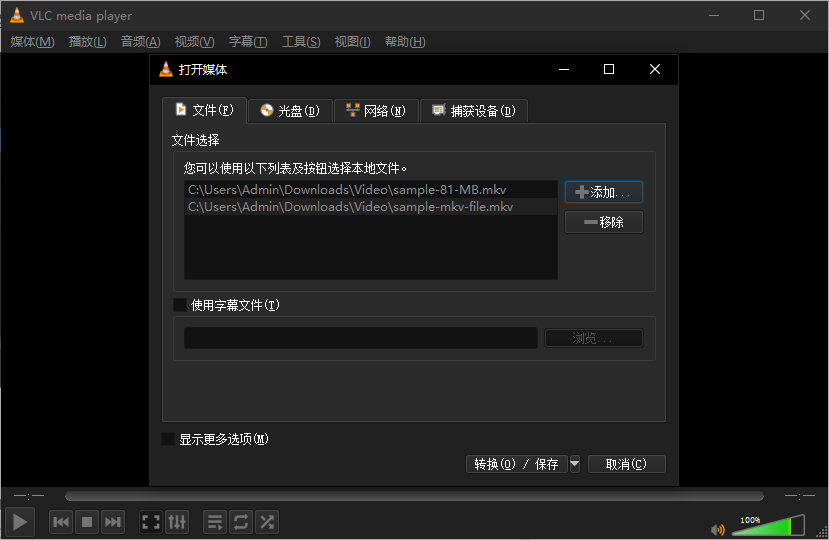Click the previous media button
The width and height of the screenshot is (829, 540).
coord(61,523)
